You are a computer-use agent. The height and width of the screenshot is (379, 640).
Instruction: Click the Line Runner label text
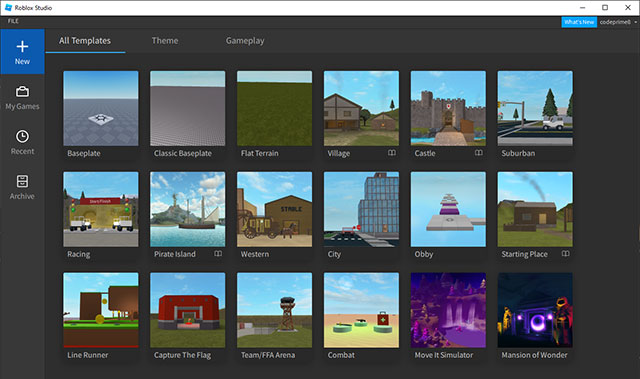[x=88, y=355]
